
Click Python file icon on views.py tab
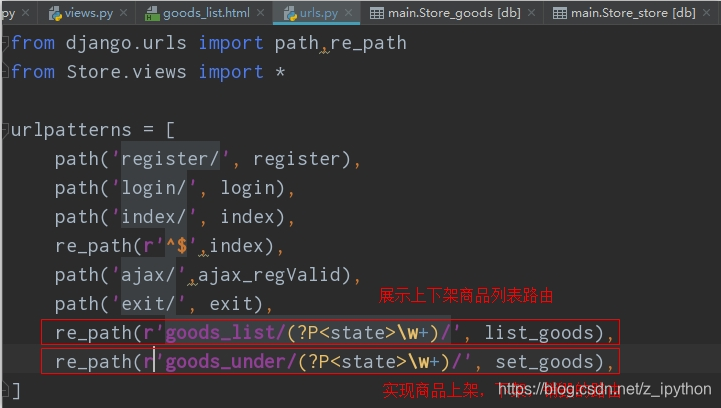55,14
